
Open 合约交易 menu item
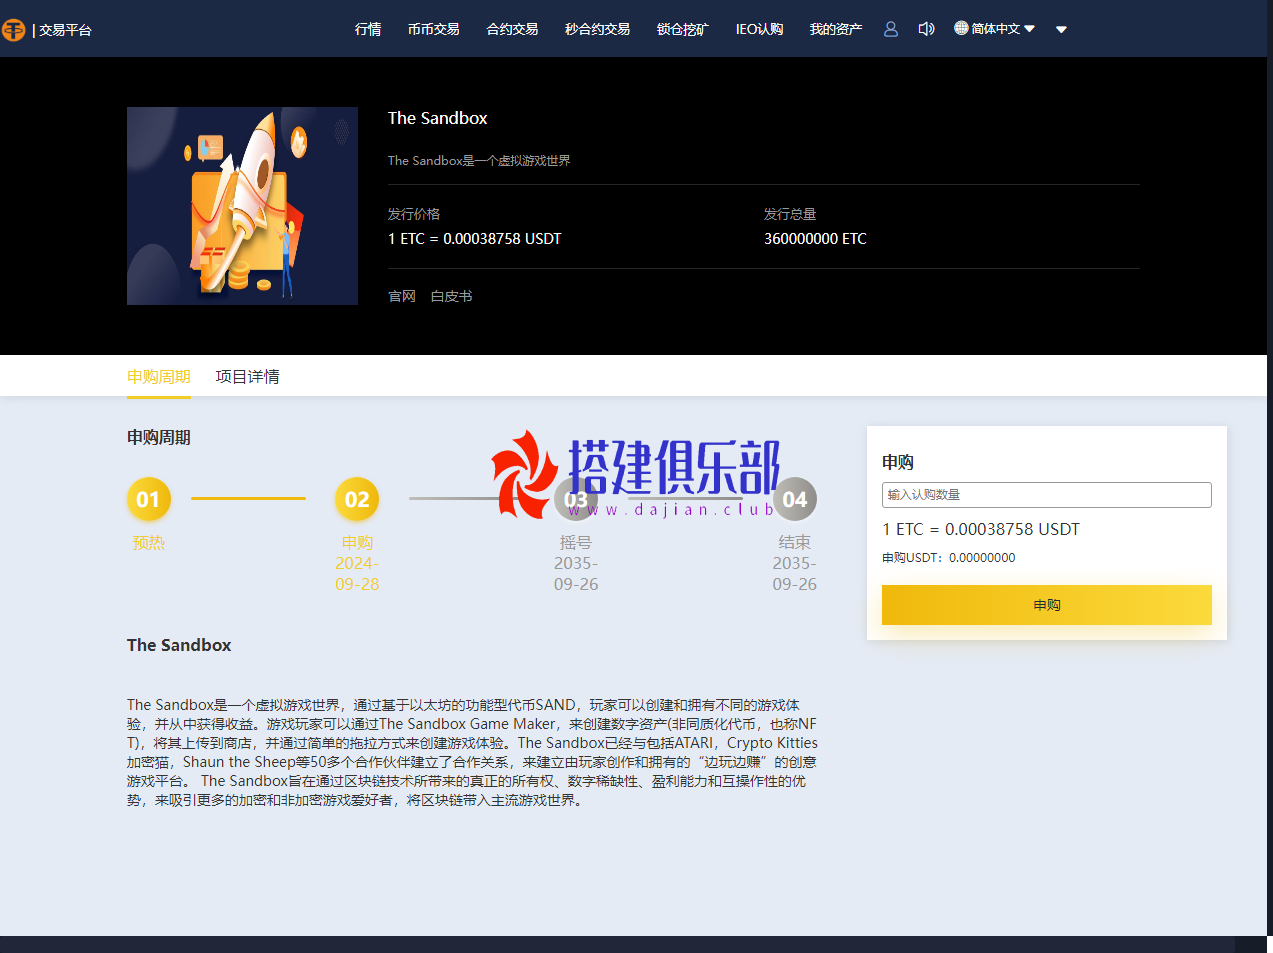[512, 29]
